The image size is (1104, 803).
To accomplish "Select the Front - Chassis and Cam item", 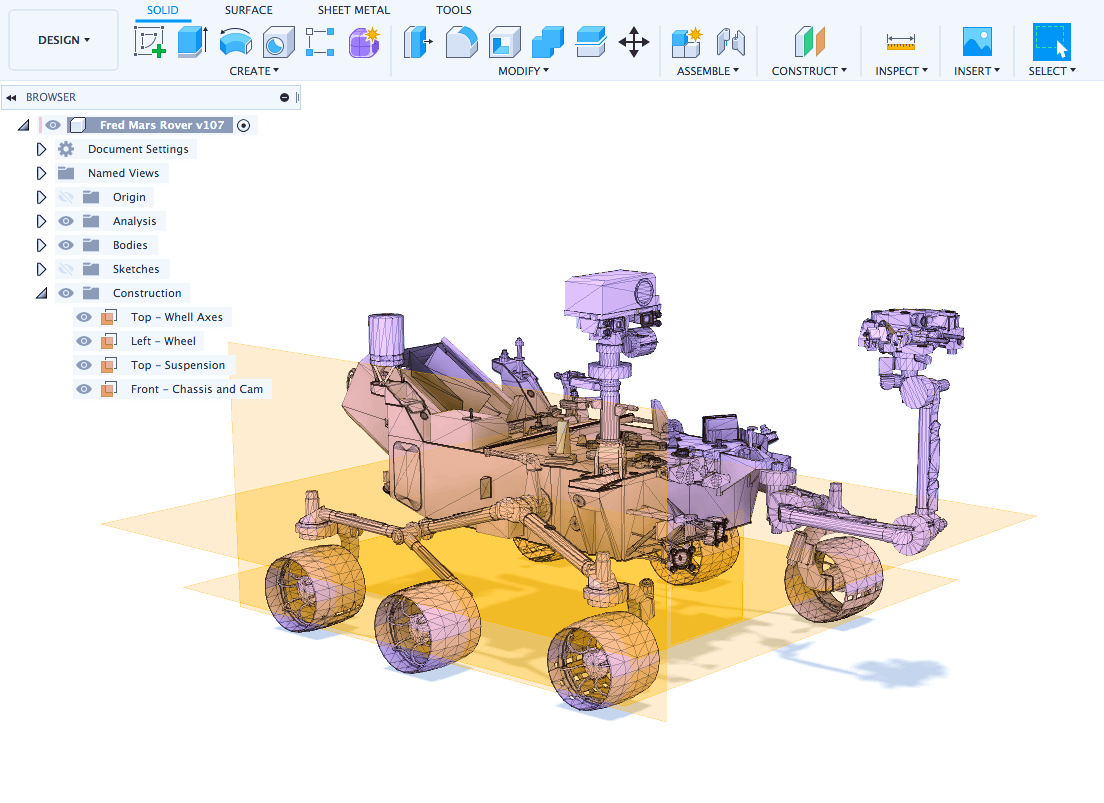I will 196,389.
